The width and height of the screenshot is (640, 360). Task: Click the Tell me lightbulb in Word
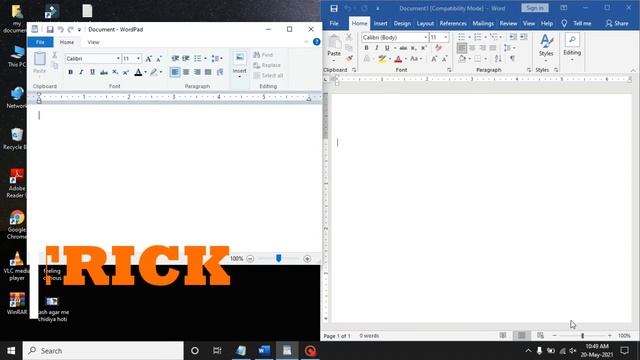pyautogui.click(x=564, y=24)
